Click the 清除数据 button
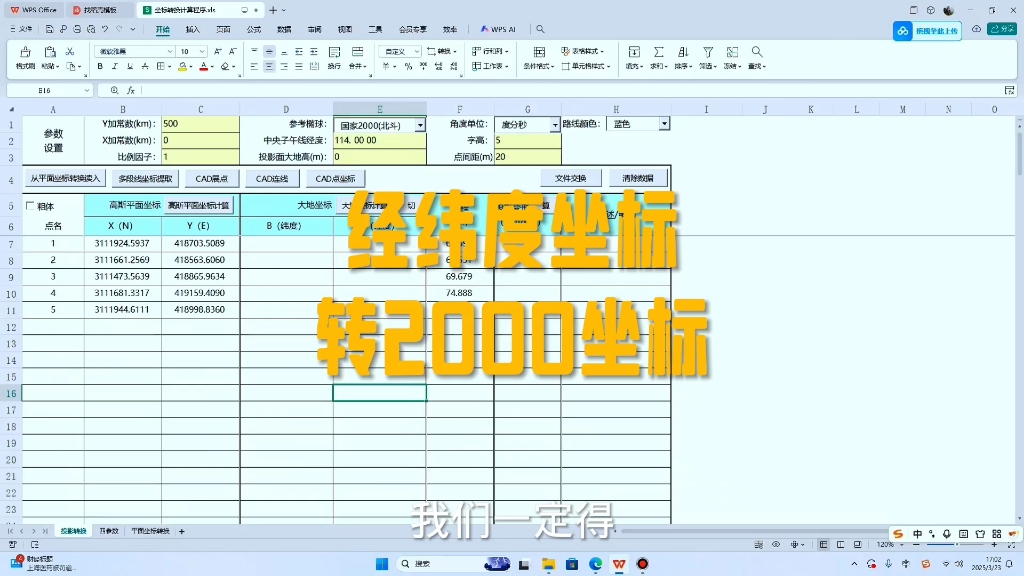Image resolution: width=1024 pixels, height=576 pixels. 636,177
